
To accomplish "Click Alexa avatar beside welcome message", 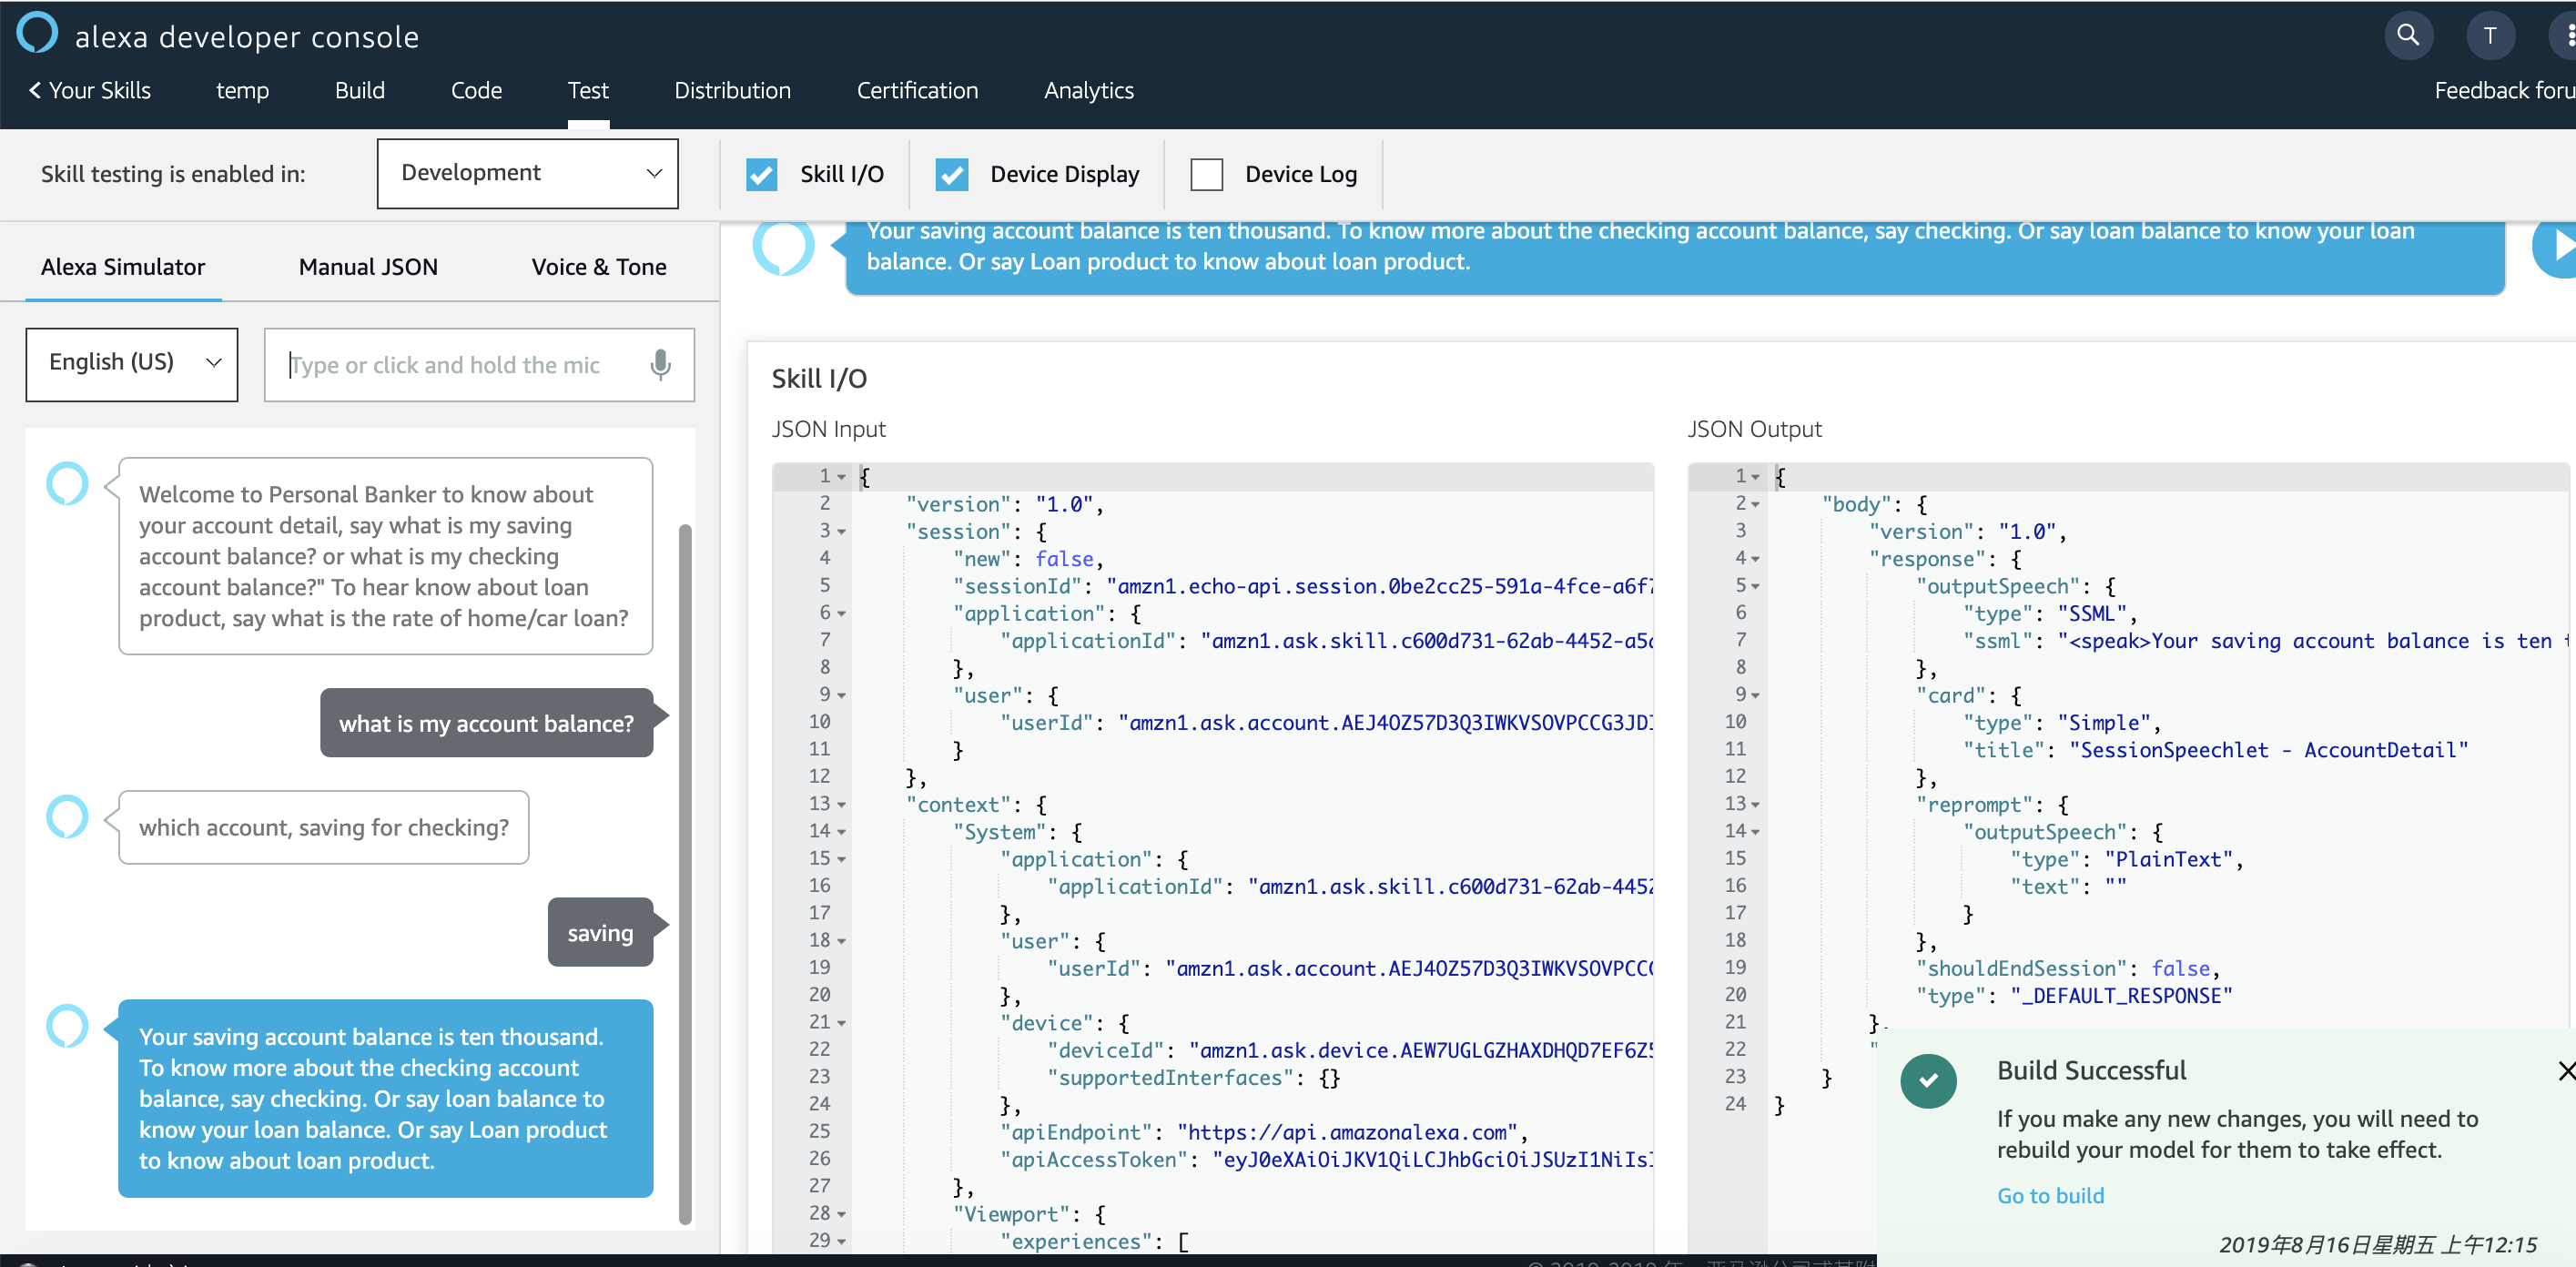I will point(68,483).
